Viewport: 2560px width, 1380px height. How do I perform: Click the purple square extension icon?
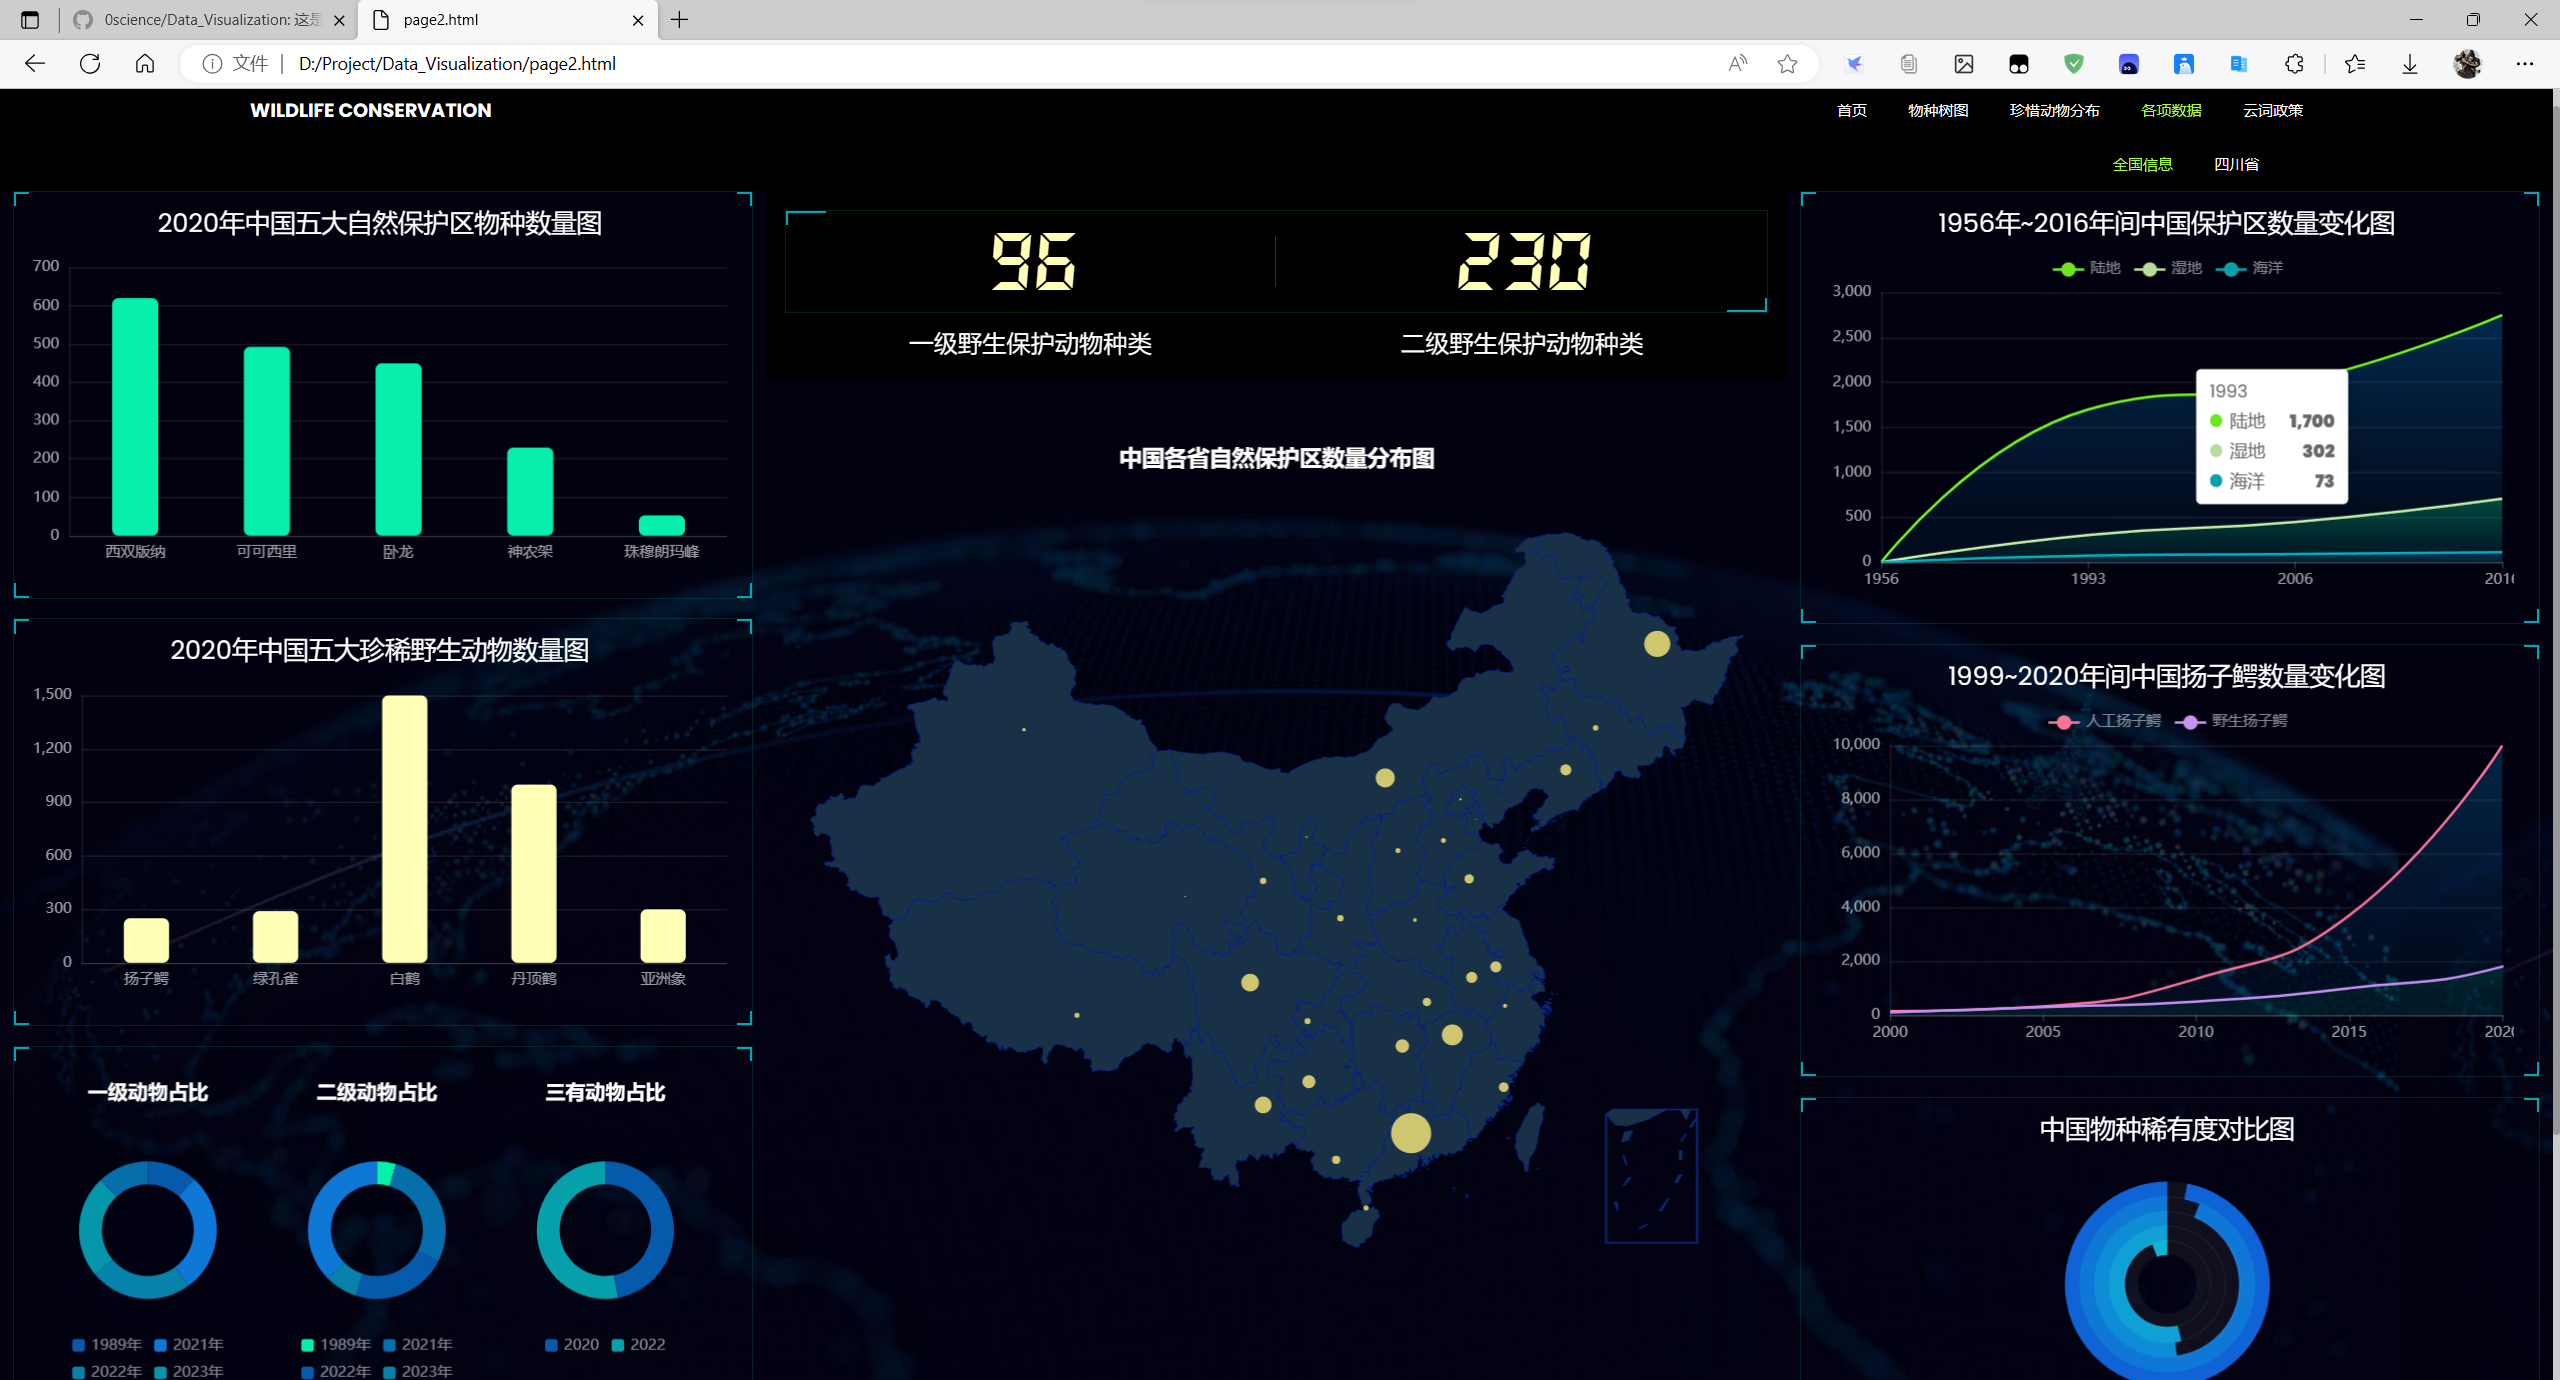point(2129,64)
